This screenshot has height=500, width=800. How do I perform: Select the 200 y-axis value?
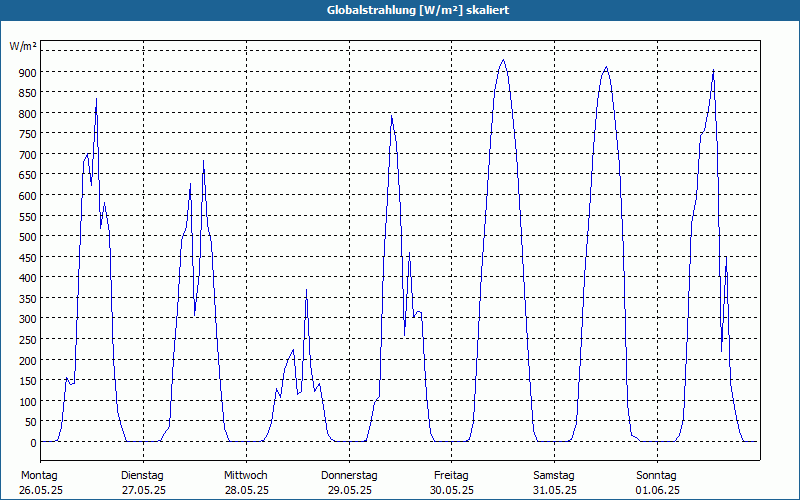coord(28,360)
